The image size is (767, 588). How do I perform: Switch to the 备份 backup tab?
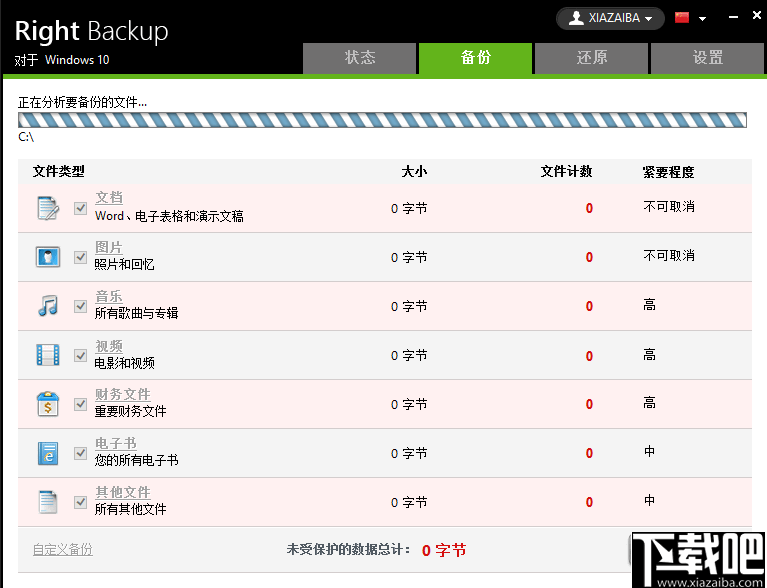point(475,58)
